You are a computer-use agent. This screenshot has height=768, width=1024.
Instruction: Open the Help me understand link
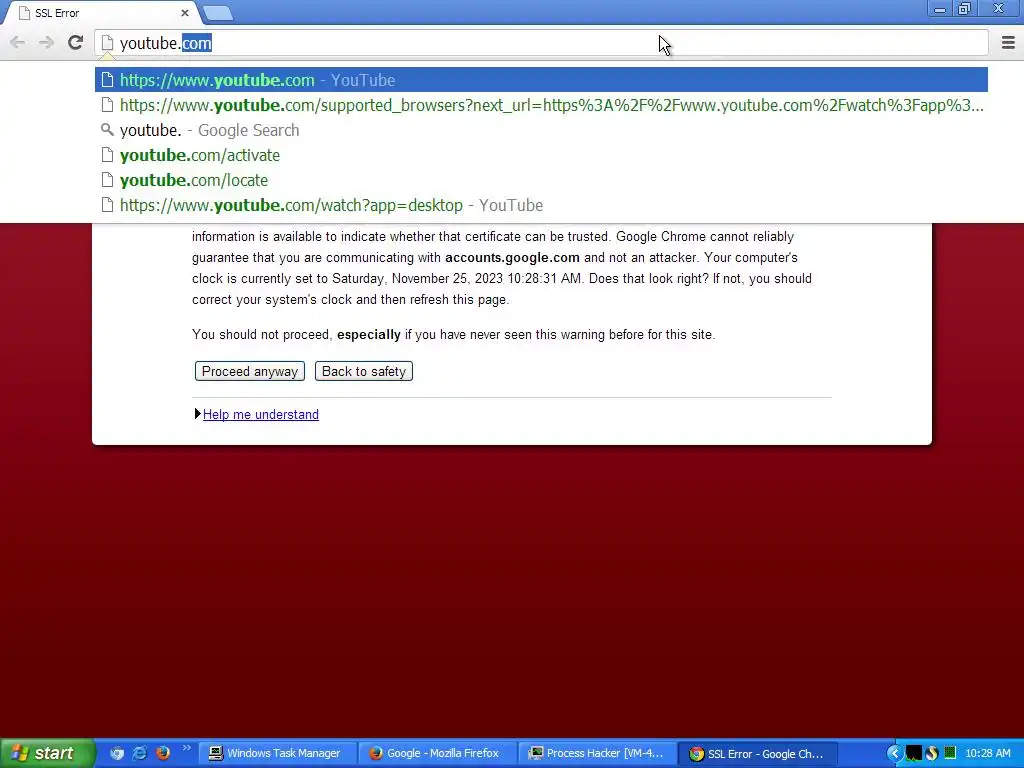[261, 414]
